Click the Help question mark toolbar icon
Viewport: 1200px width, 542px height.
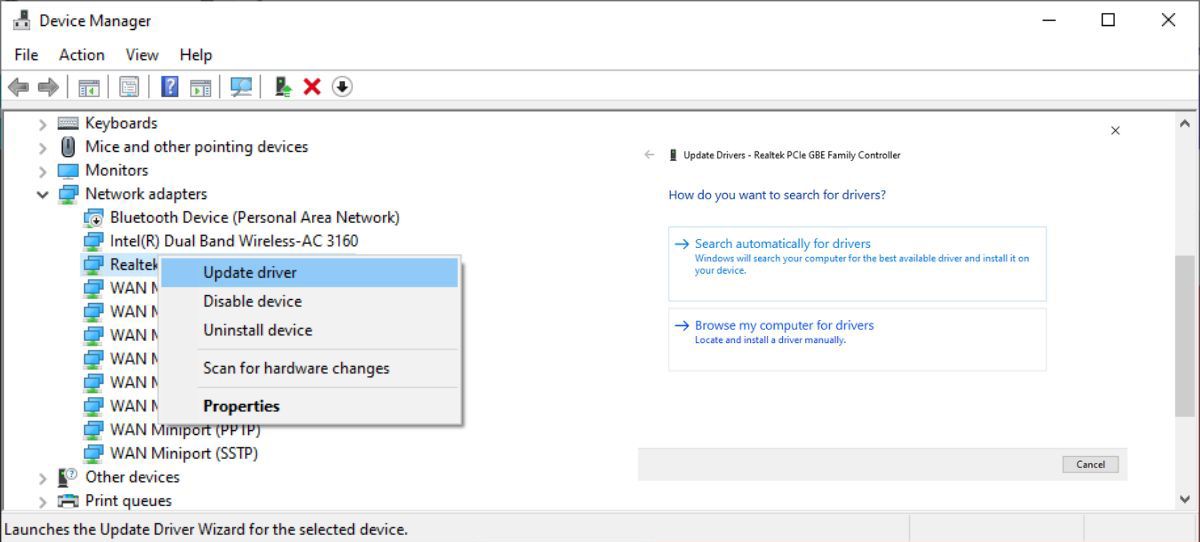pyautogui.click(x=170, y=87)
